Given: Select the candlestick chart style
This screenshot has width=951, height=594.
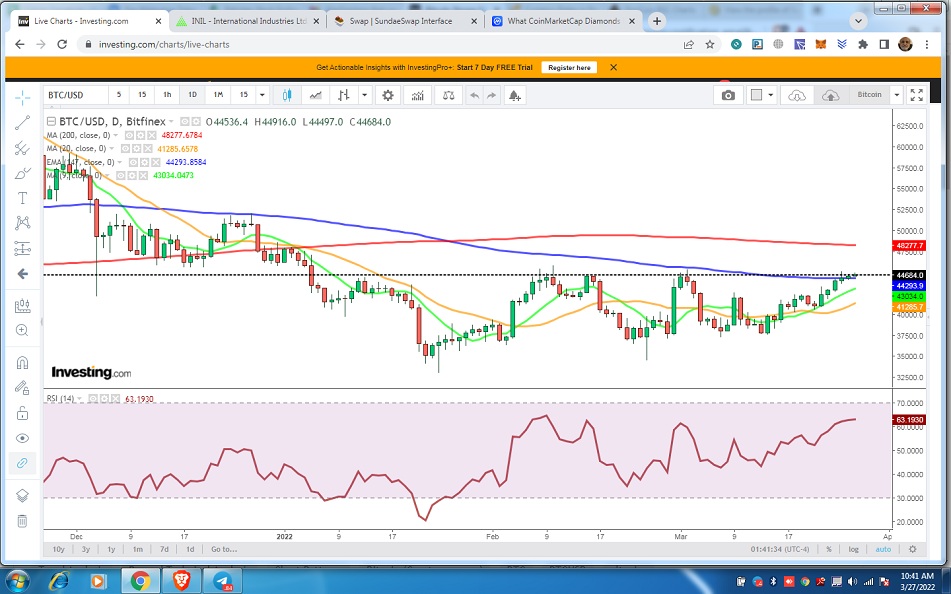Looking at the screenshot, I should (x=287, y=95).
